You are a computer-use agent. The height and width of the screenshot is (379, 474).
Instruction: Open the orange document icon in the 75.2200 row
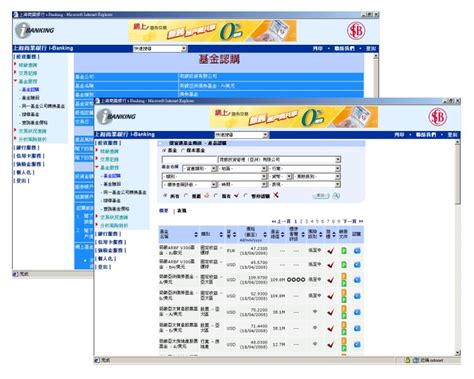pos(344,309)
